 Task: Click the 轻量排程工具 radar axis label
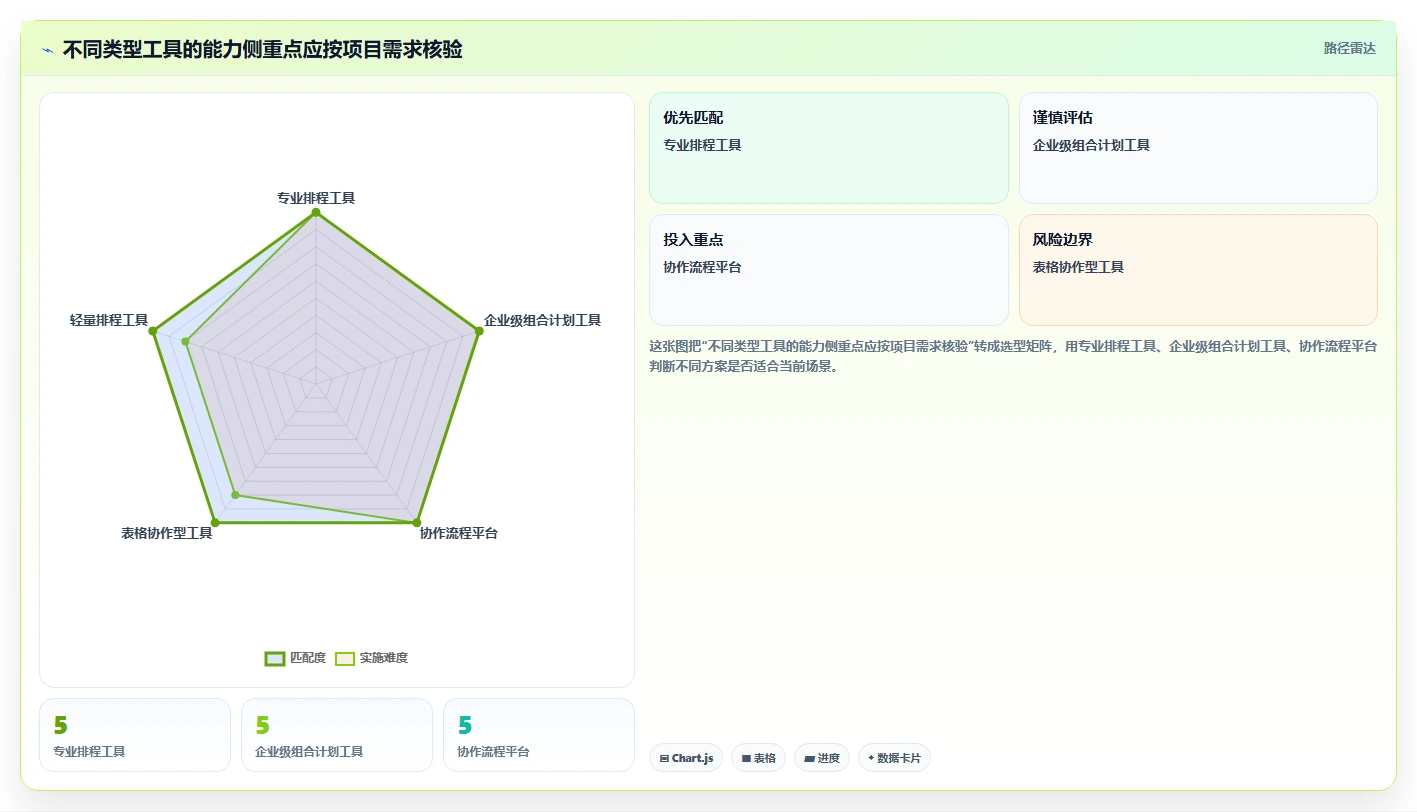pos(109,320)
